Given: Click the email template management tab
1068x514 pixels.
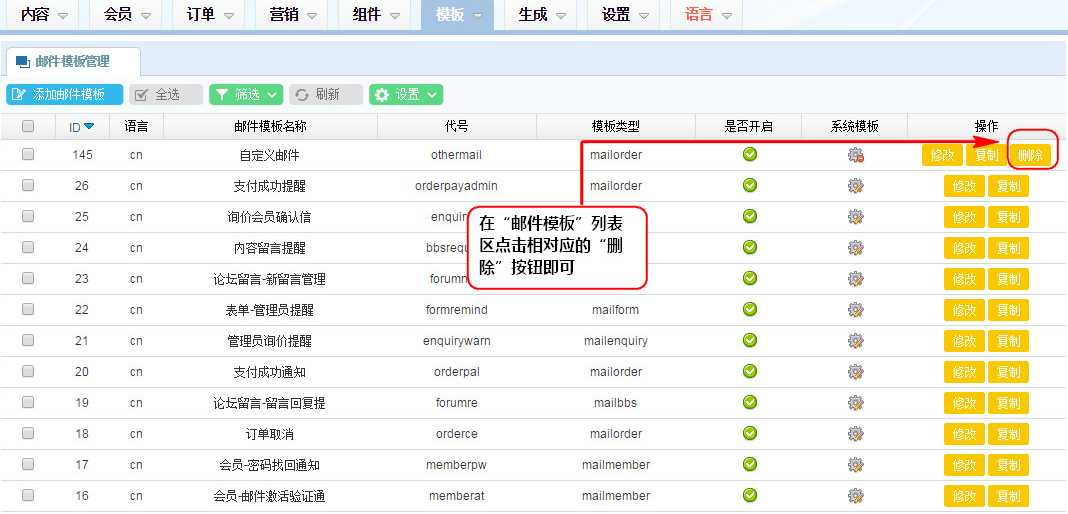Looking at the screenshot, I should coord(72,62).
